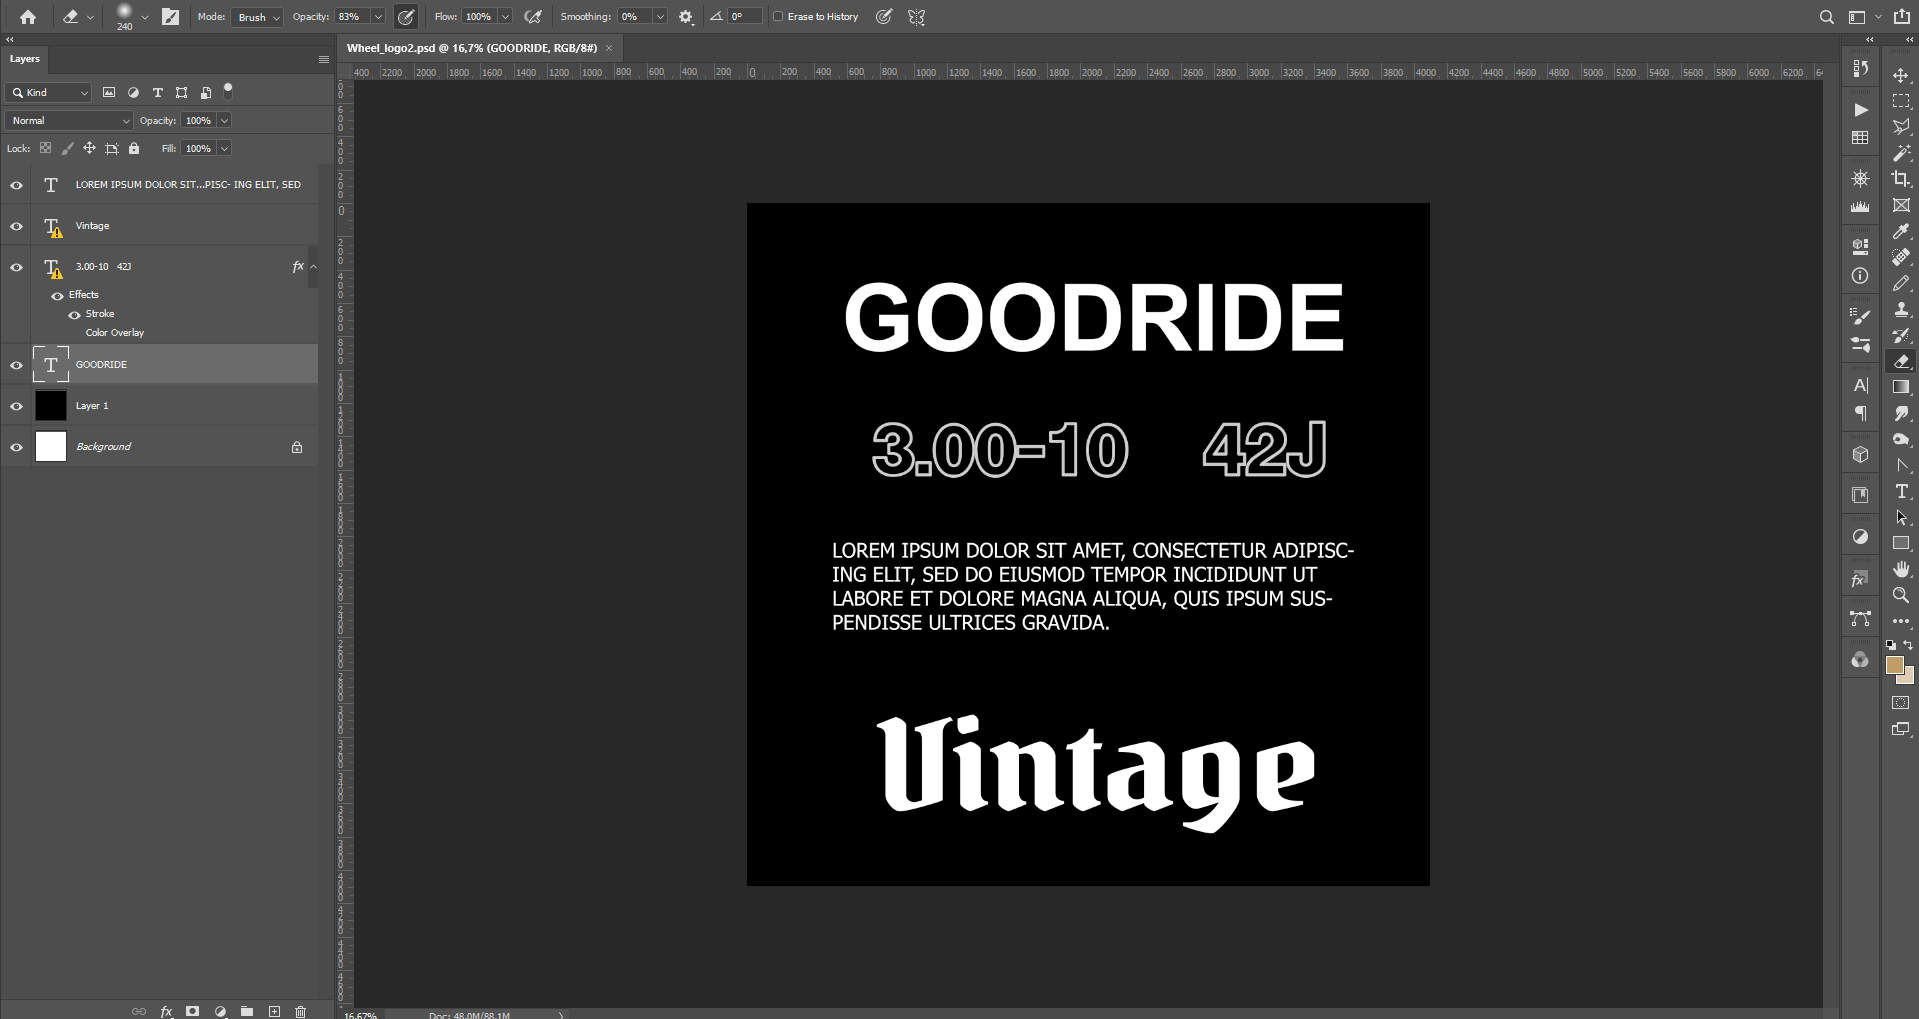This screenshot has height=1019, width=1919.
Task: Set the background color swatch
Action: [1908, 677]
